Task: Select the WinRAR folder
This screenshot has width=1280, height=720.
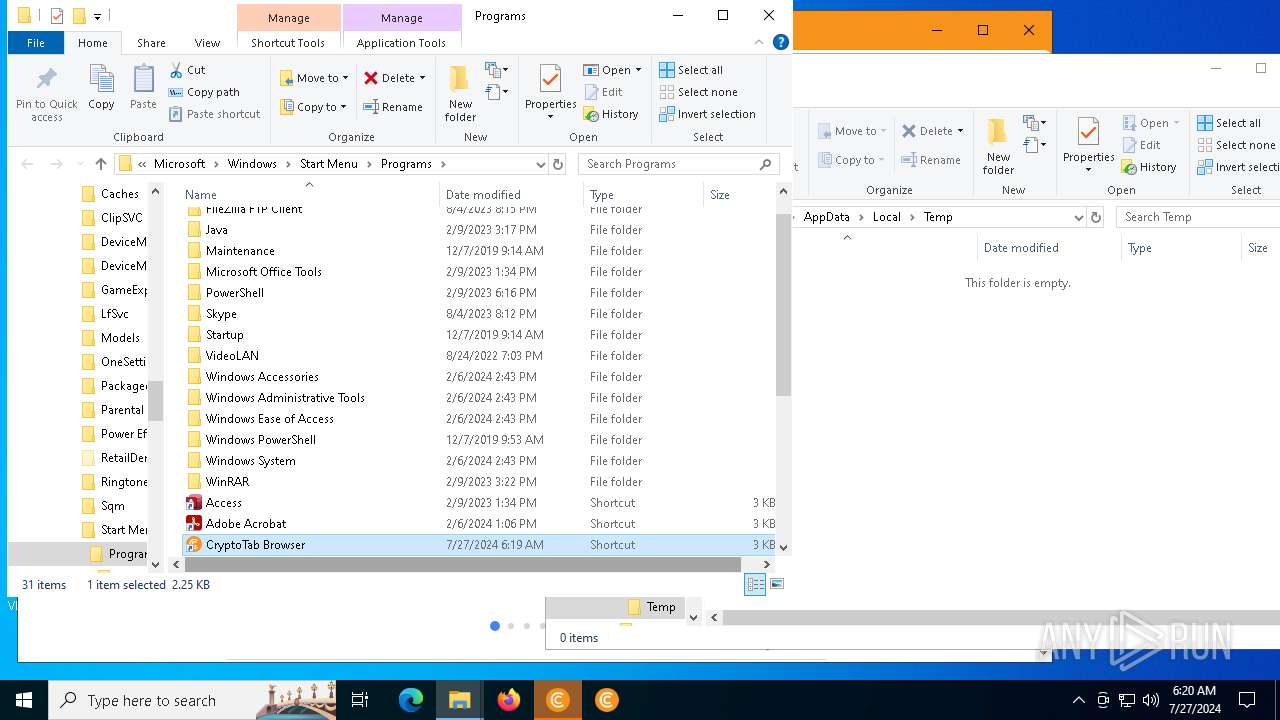Action: click(478, 482)
